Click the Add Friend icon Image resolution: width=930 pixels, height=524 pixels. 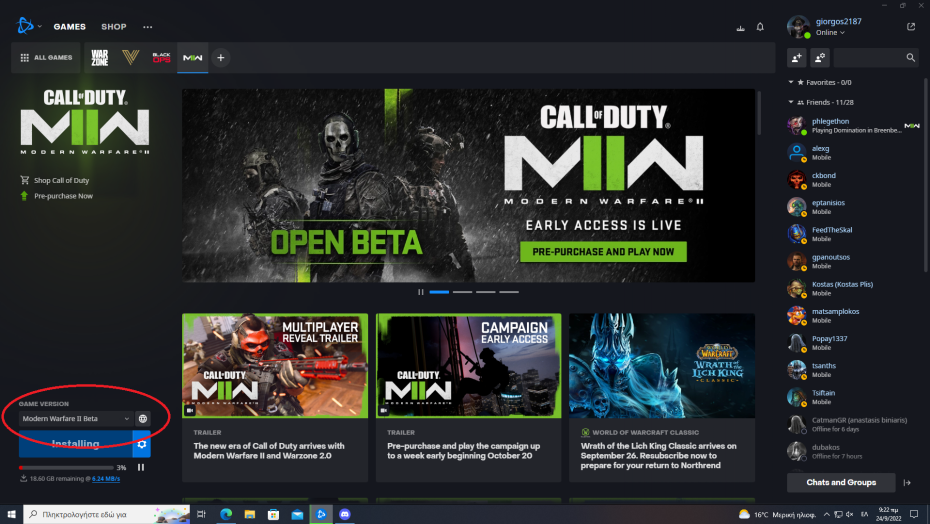[797, 58]
